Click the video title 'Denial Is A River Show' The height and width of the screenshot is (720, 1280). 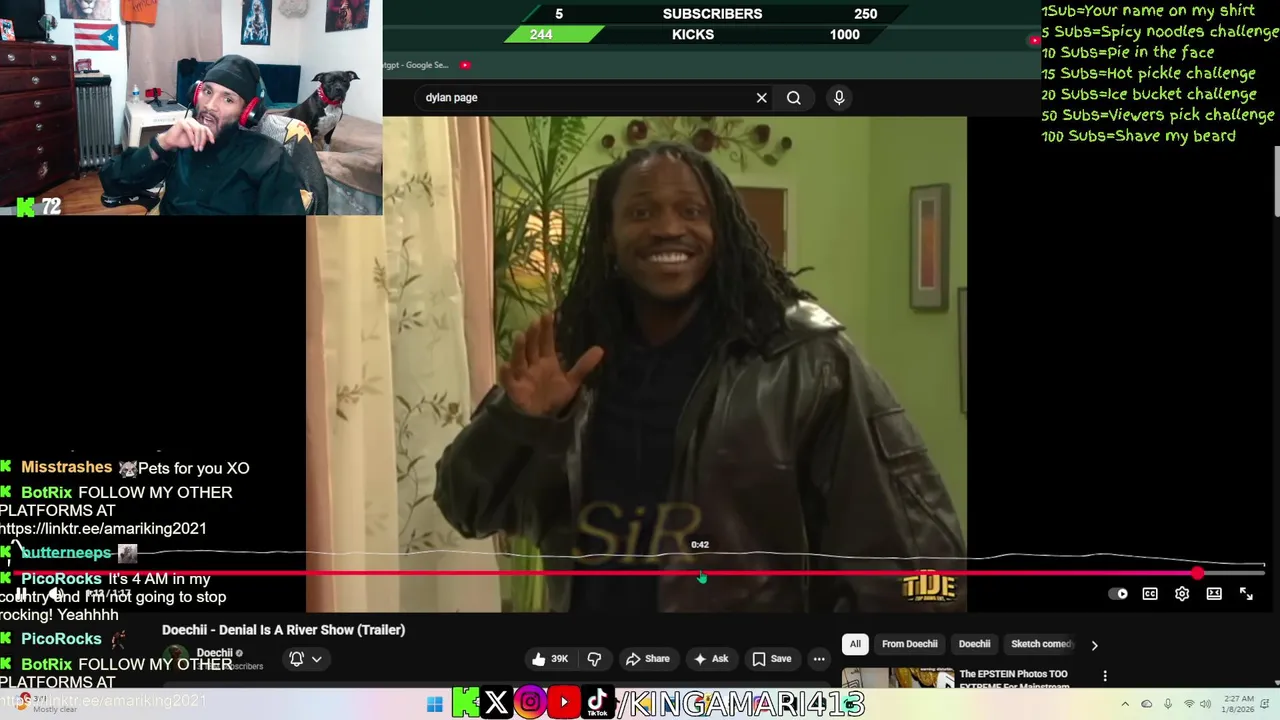coord(283,630)
